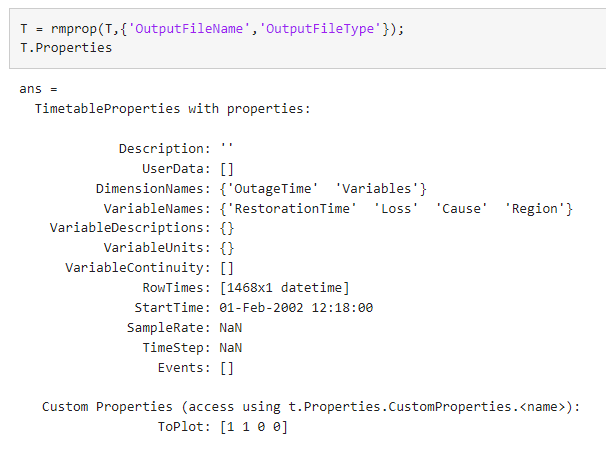Click the SampleRate property label

[169, 328]
